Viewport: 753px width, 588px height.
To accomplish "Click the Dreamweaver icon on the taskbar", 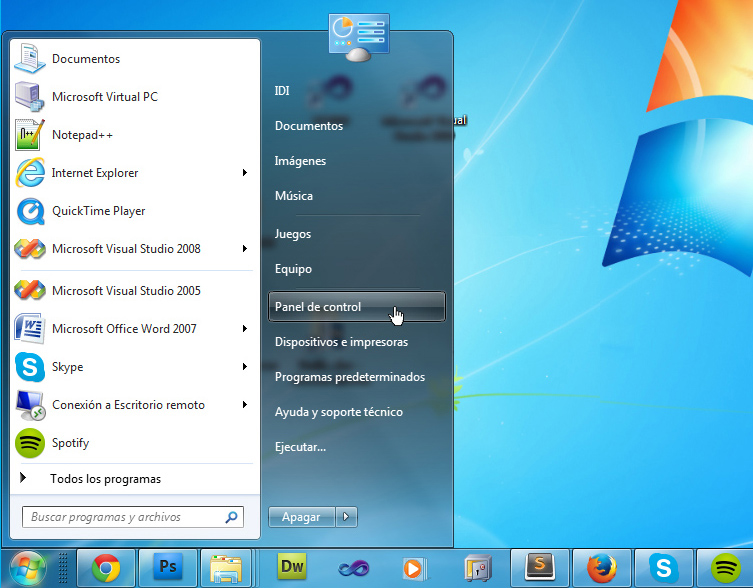I will (292, 567).
